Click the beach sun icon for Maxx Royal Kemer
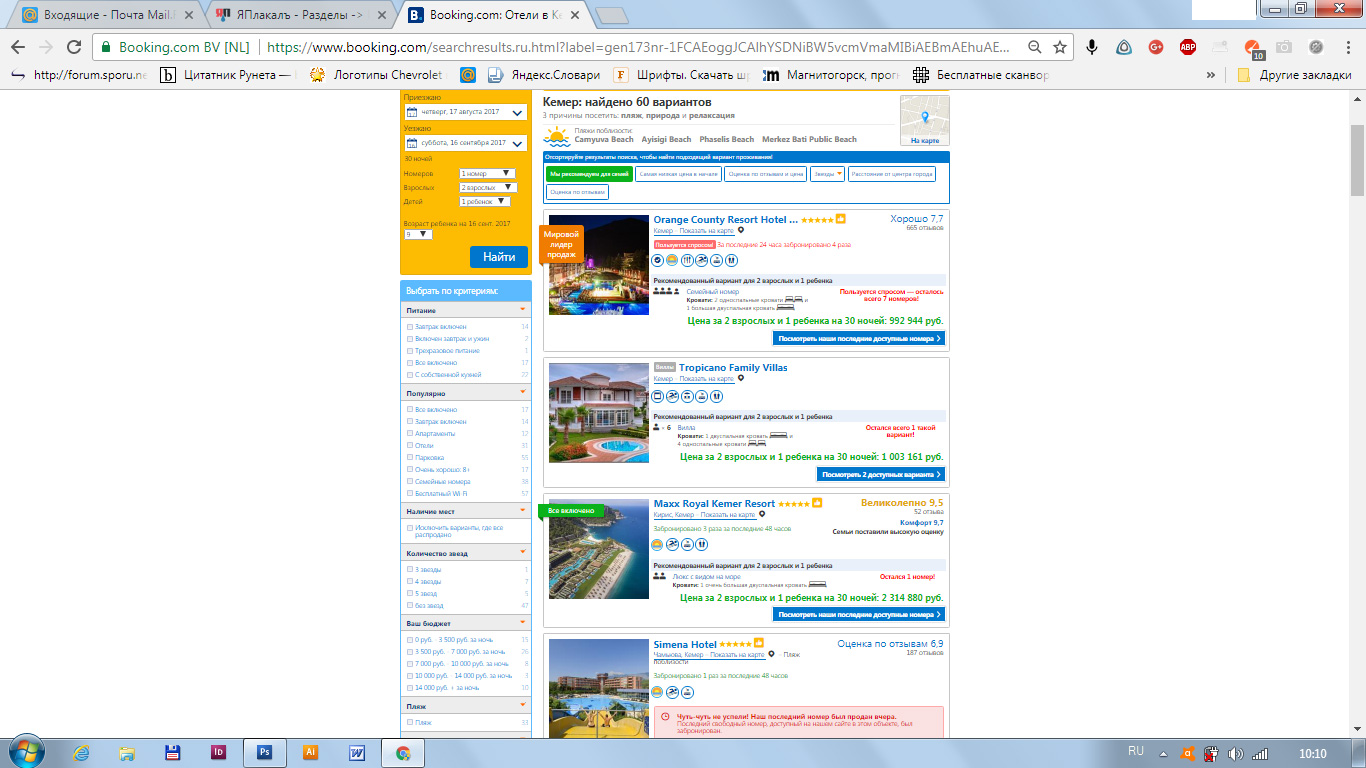Screen dimensions: 1366x768 point(658,544)
